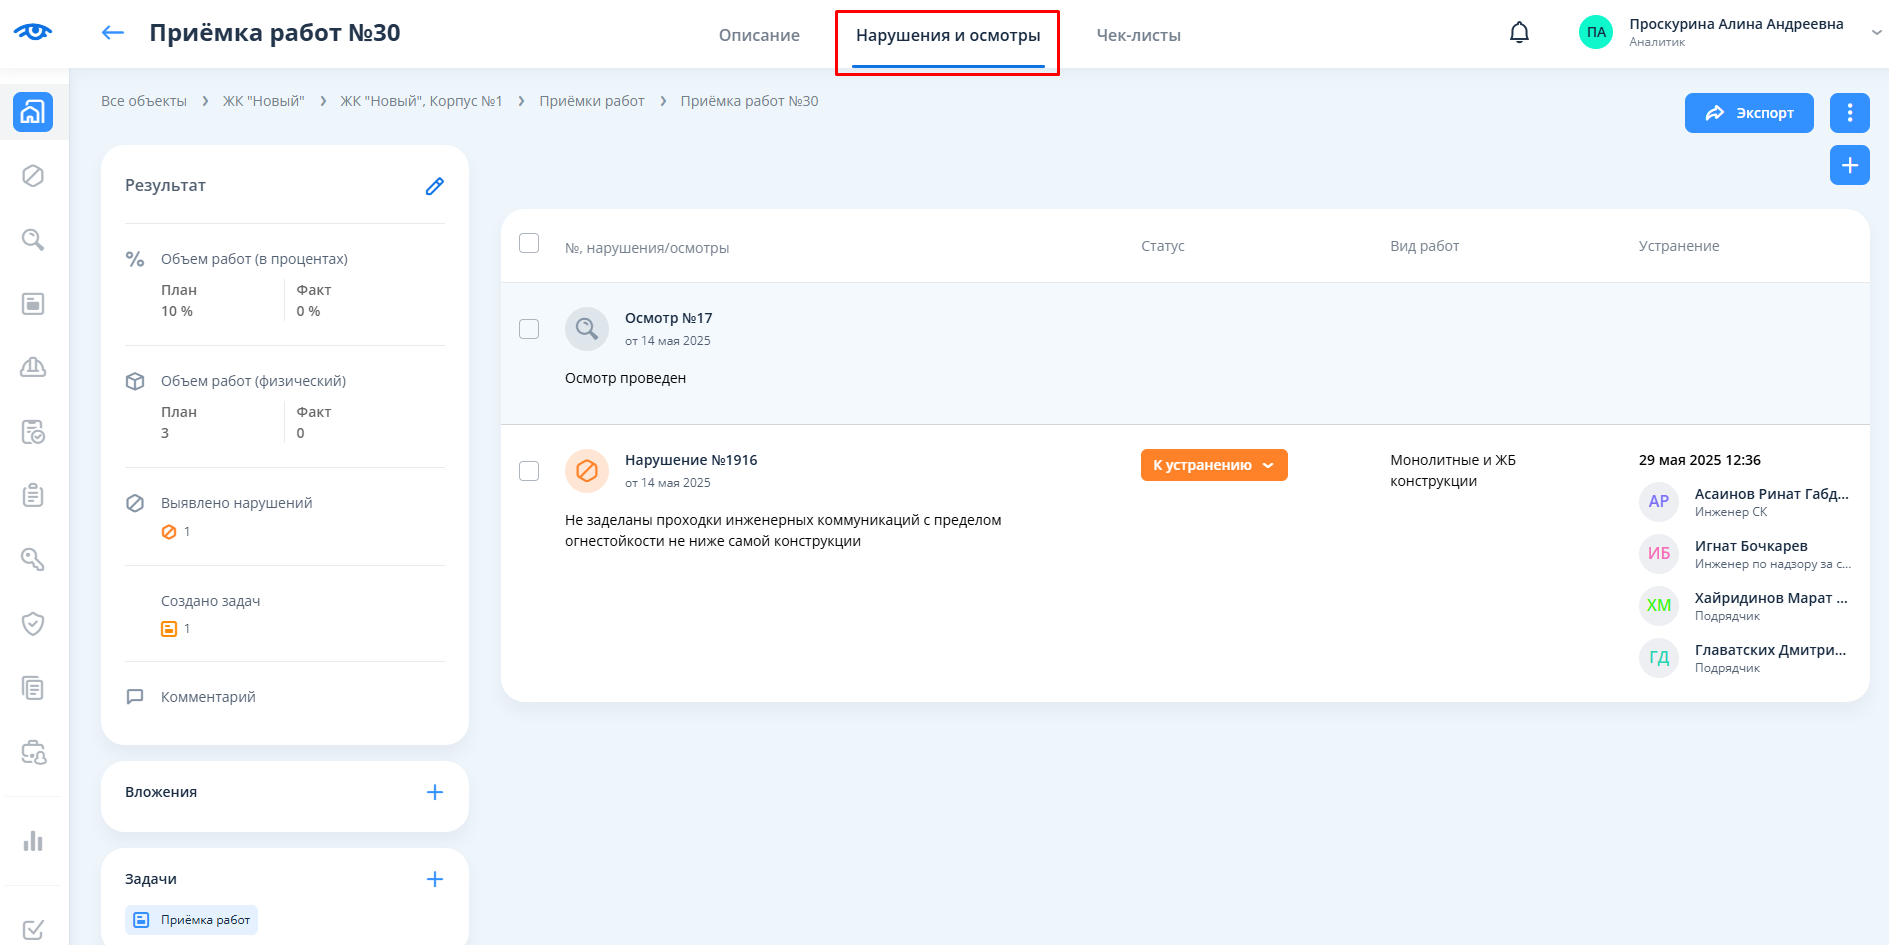
Task: Edit the Результат panel with pencil icon
Action: 434,186
